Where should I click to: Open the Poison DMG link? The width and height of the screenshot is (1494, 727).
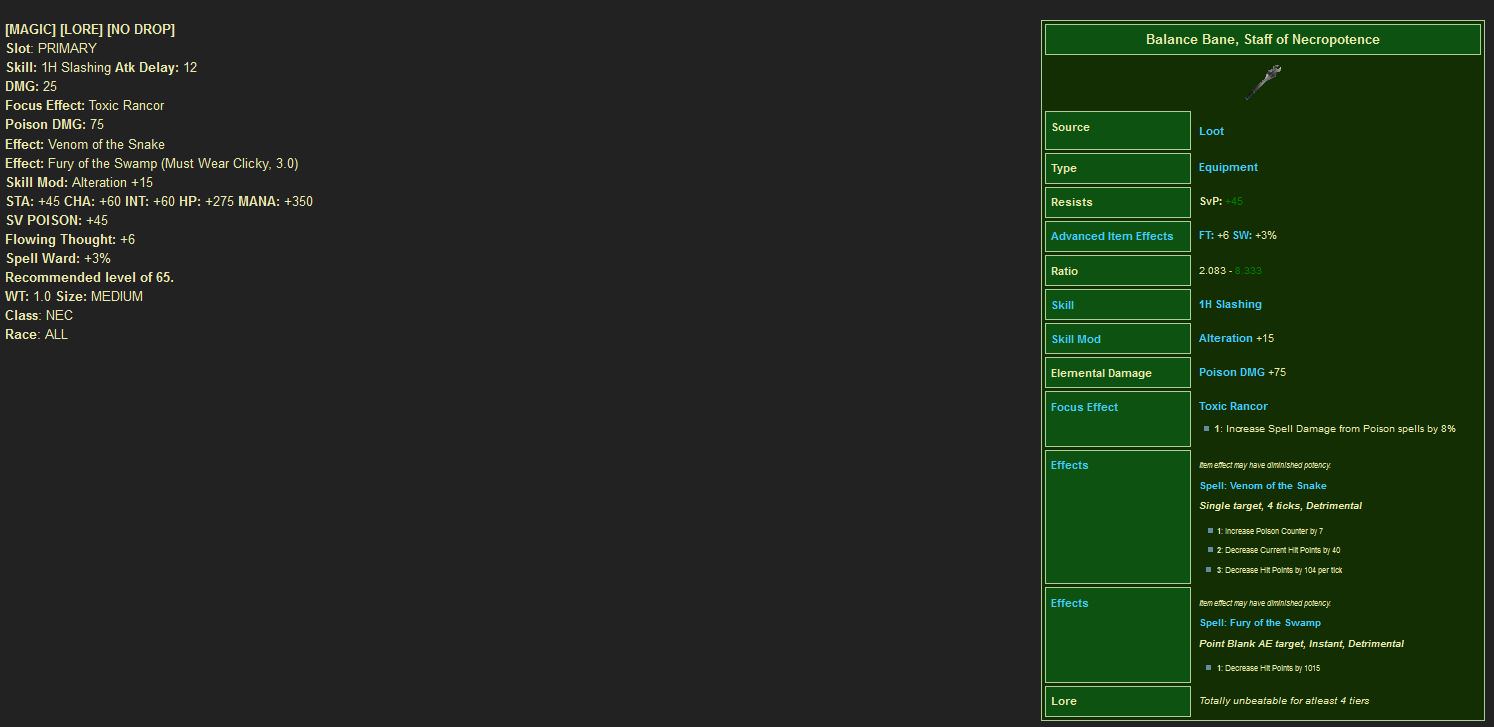coord(1232,372)
